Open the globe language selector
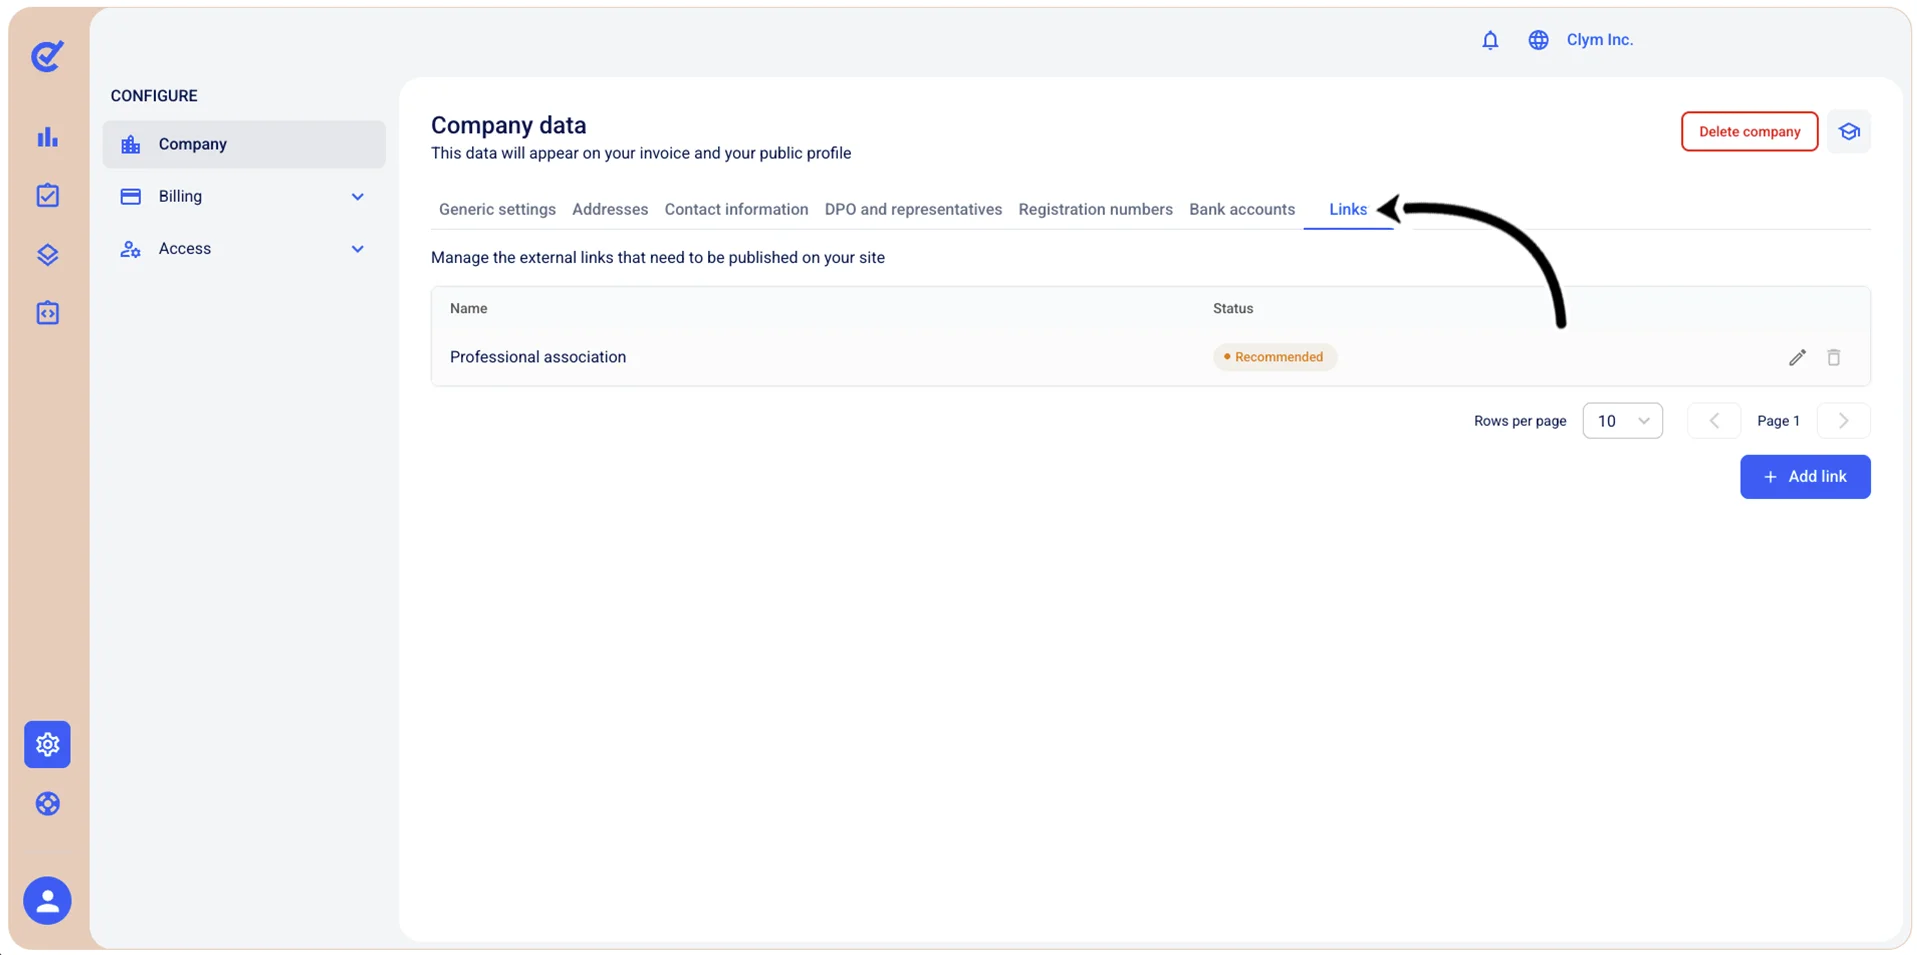Image resolution: width=1917 pixels, height=955 pixels. coord(1538,40)
